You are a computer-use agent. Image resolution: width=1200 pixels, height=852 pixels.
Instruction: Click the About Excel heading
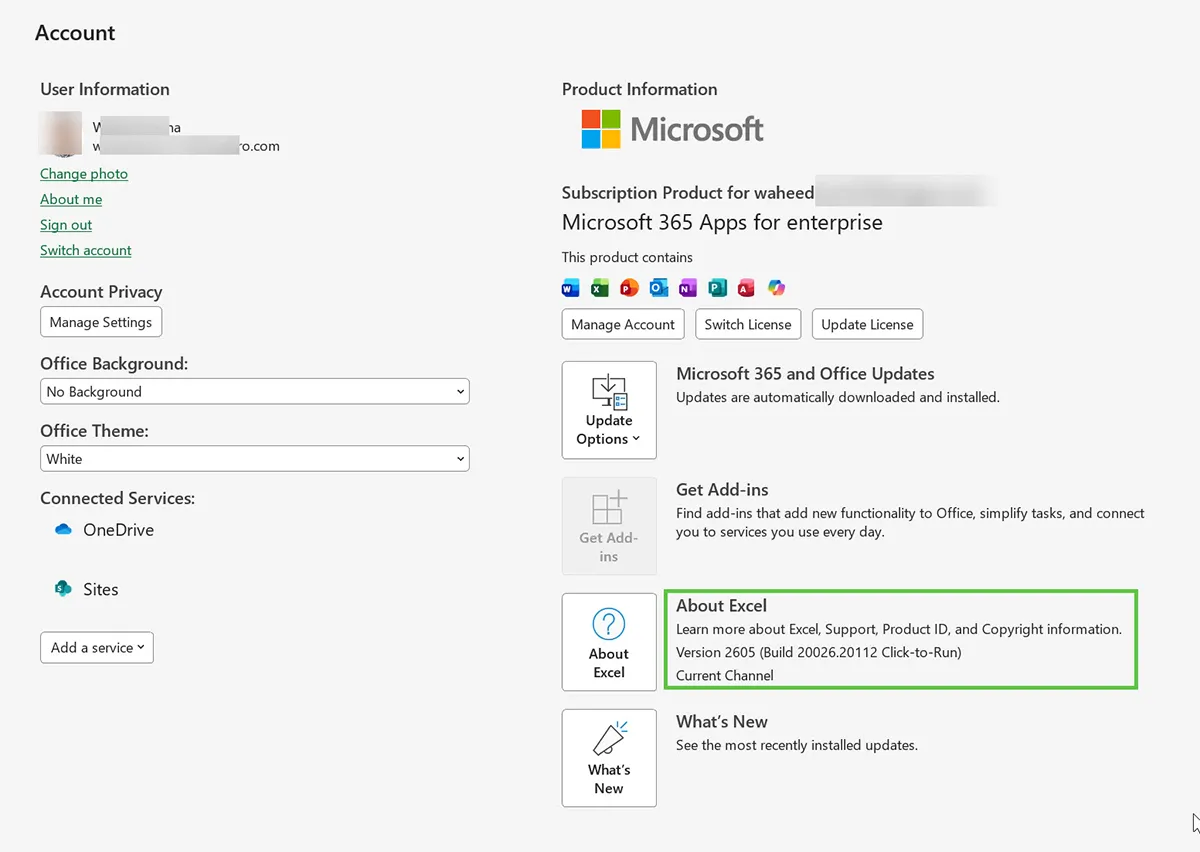coord(721,606)
